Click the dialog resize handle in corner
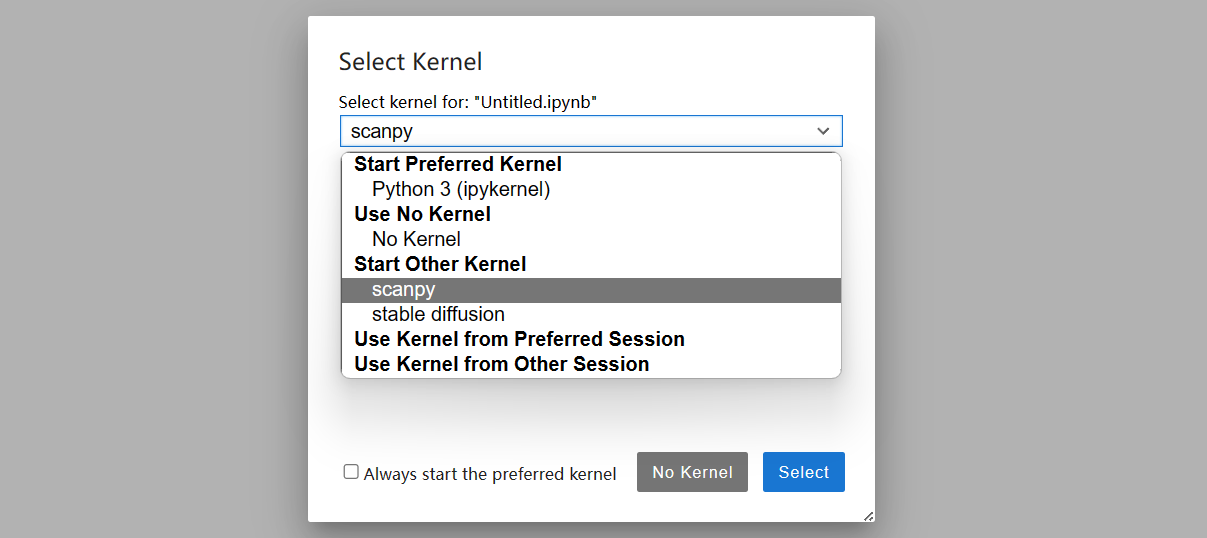This screenshot has height=538, width=1207. coord(868,516)
